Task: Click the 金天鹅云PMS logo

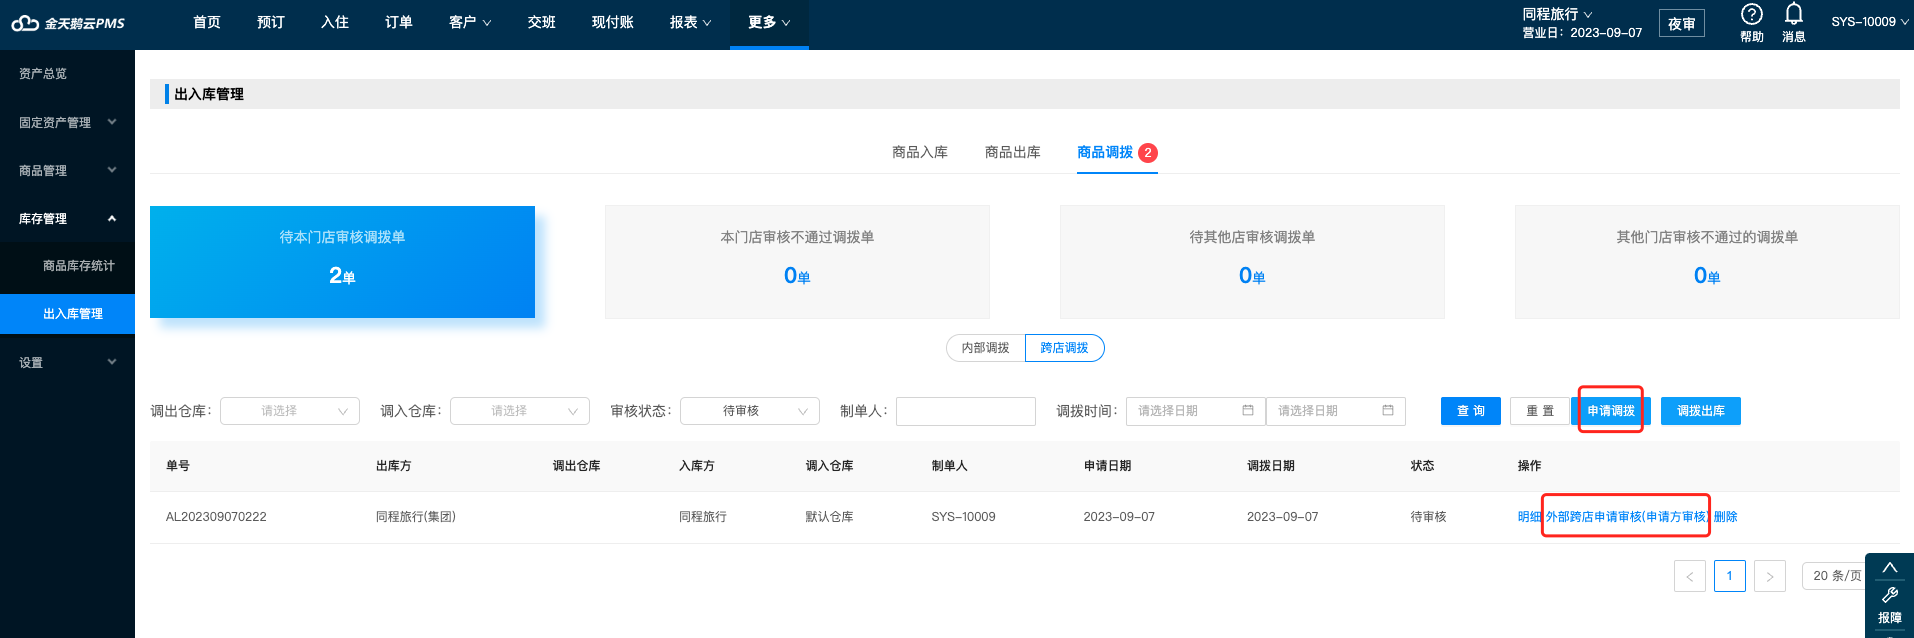Action: 68,23
